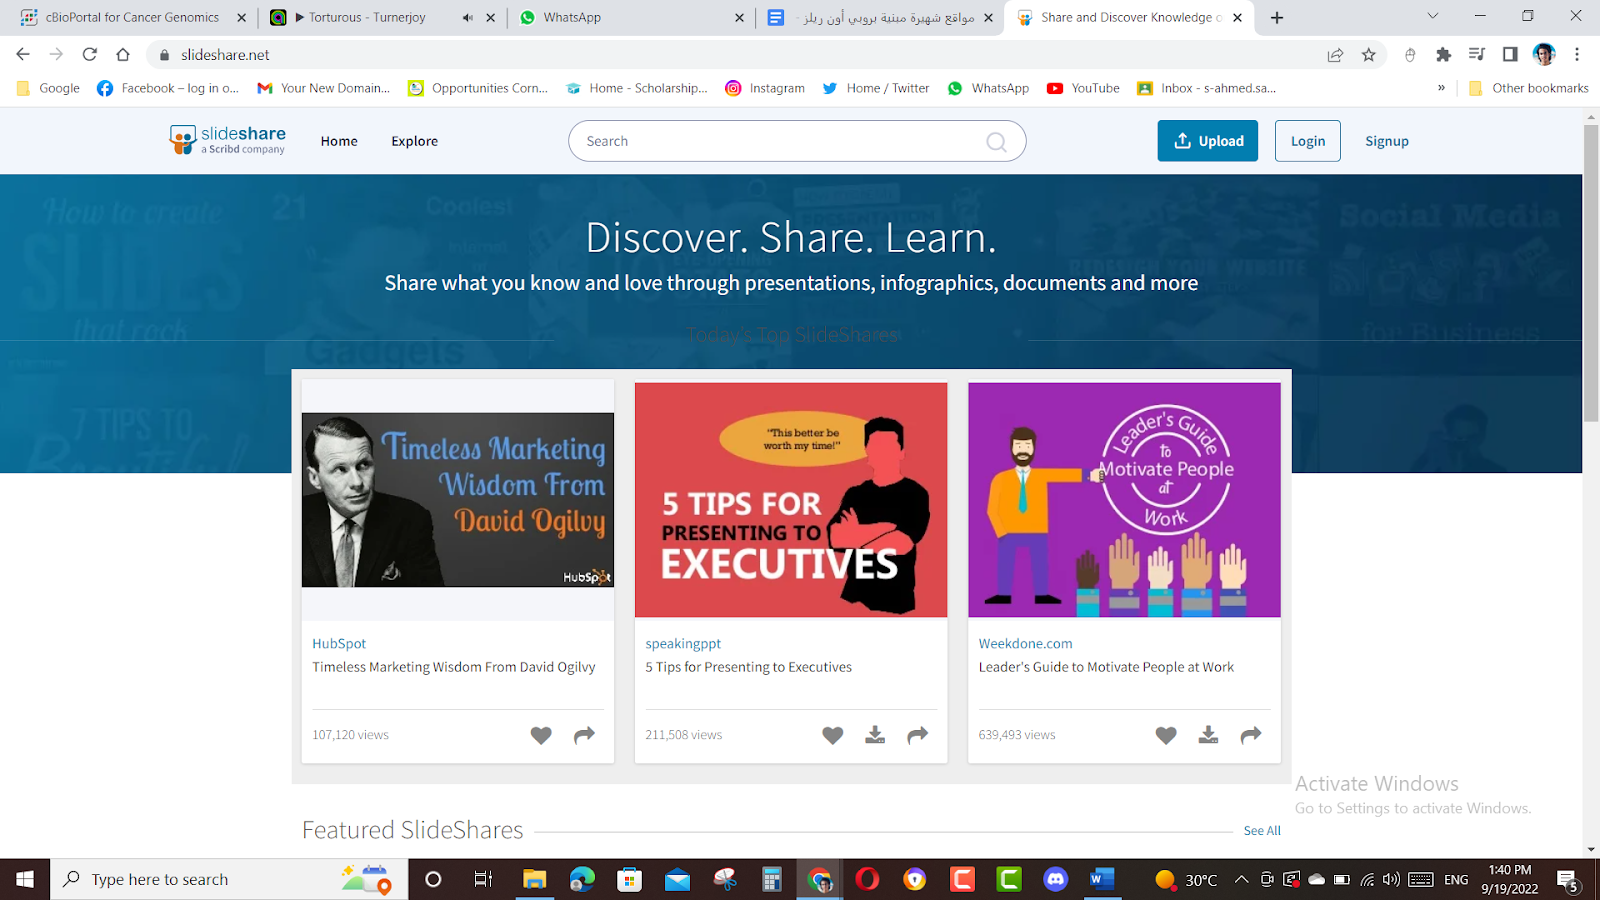Click the Login button
This screenshot has height=900, width=1600.
[x=1308, y=141]
